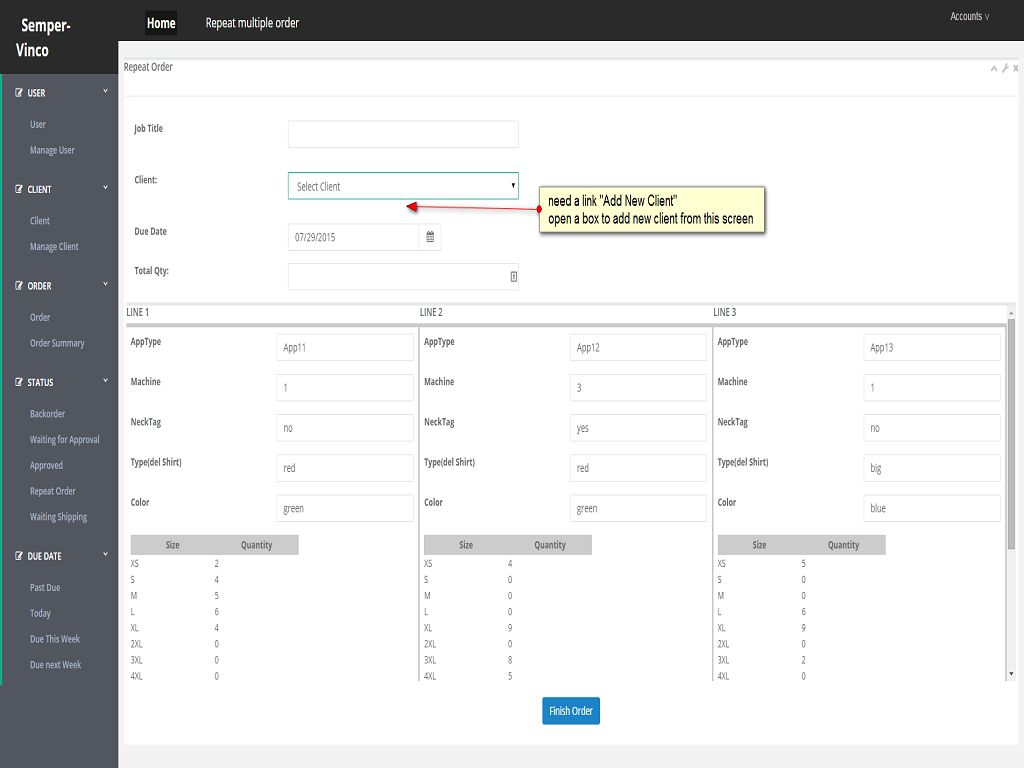
Task: Collapse the Repeat Order panel with chevron icon
Action: pos(994,68)
